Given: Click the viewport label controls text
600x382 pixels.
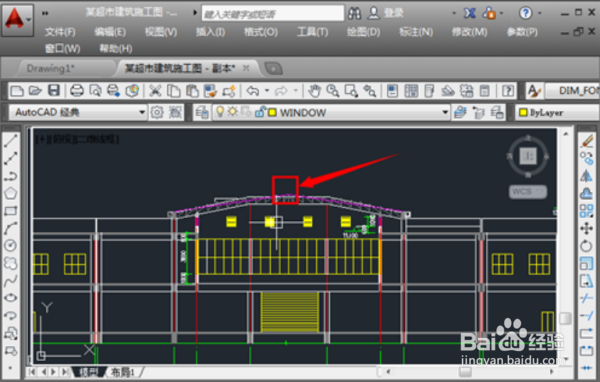Looking at the screenshot, I should pyautogui.click(x=77, y=139).
